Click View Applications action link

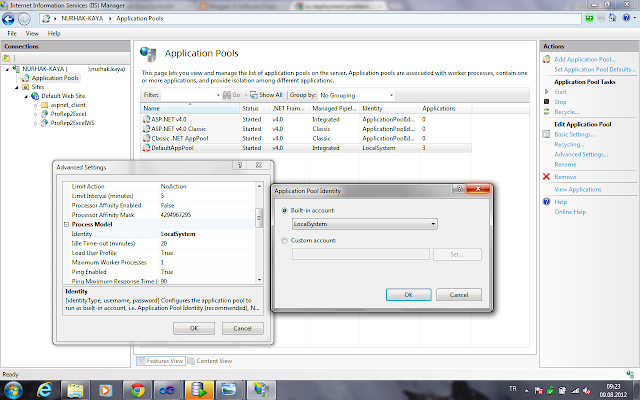tap(578, 189)
